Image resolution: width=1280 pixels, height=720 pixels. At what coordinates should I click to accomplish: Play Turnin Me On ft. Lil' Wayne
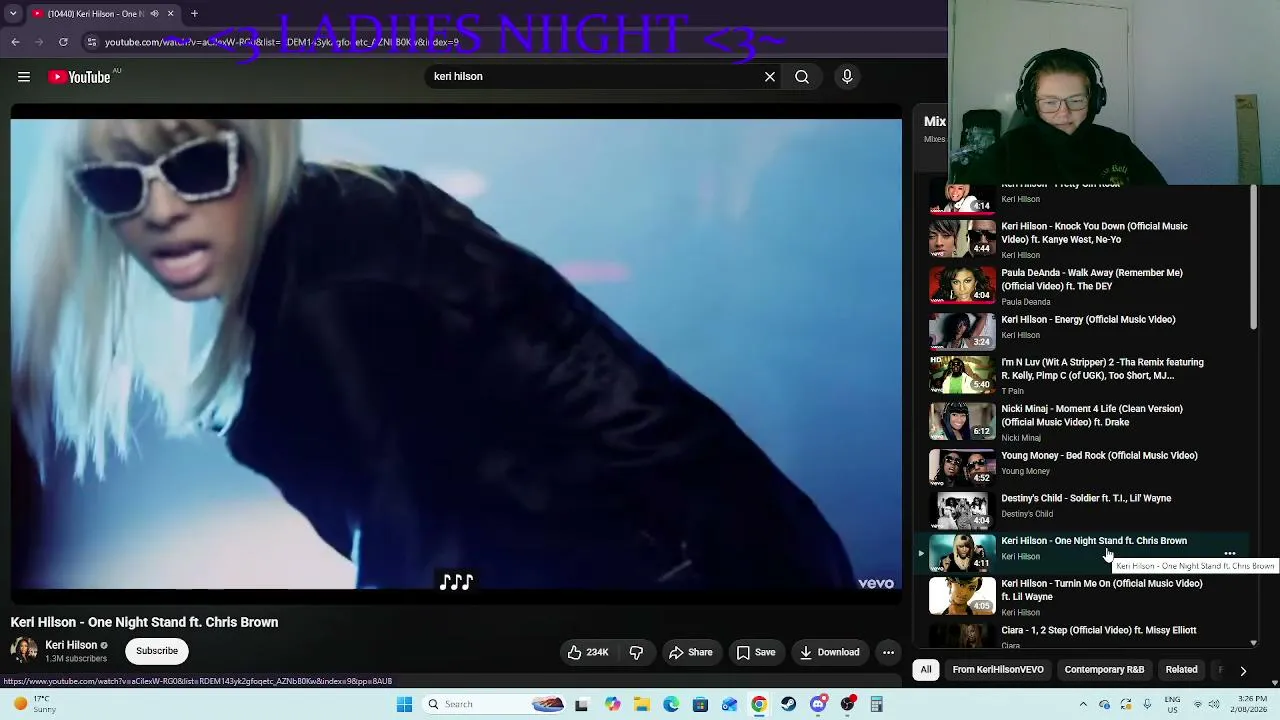[x=1102, y=590]
